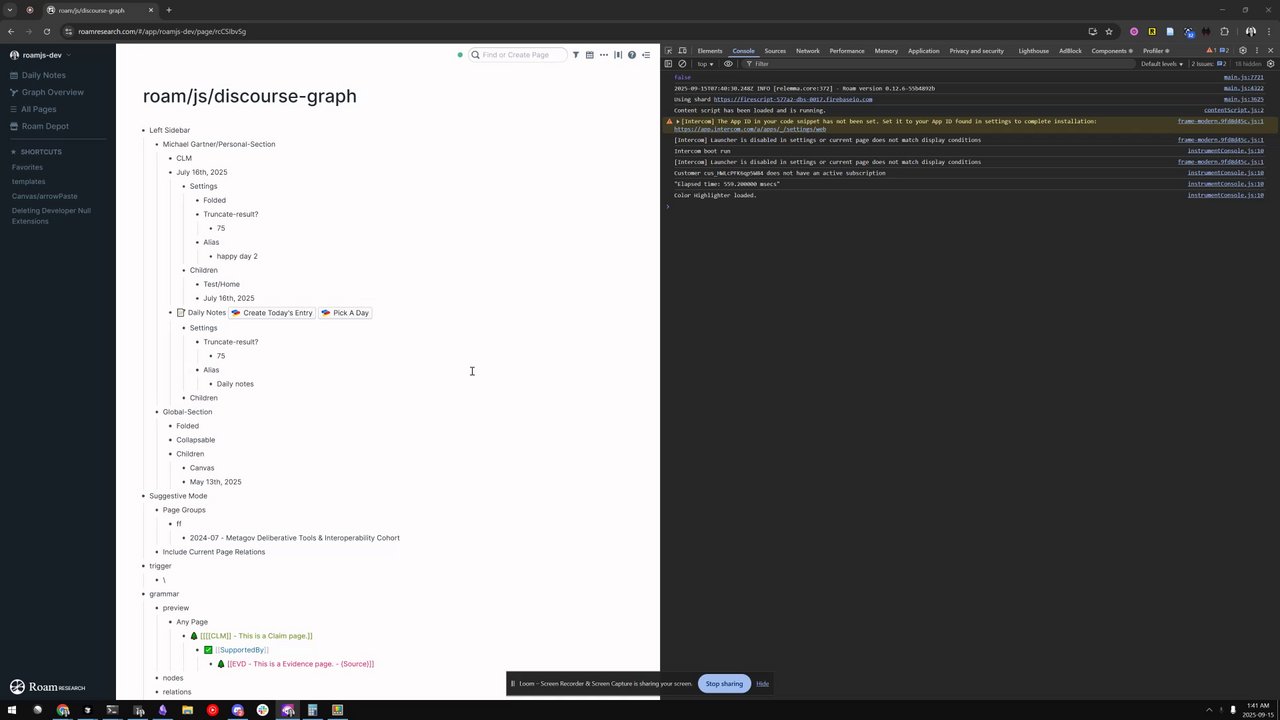Reload the browser page
Image resolution: width=1280 pixels, height=720 pixels.
(x=46, y=31)
